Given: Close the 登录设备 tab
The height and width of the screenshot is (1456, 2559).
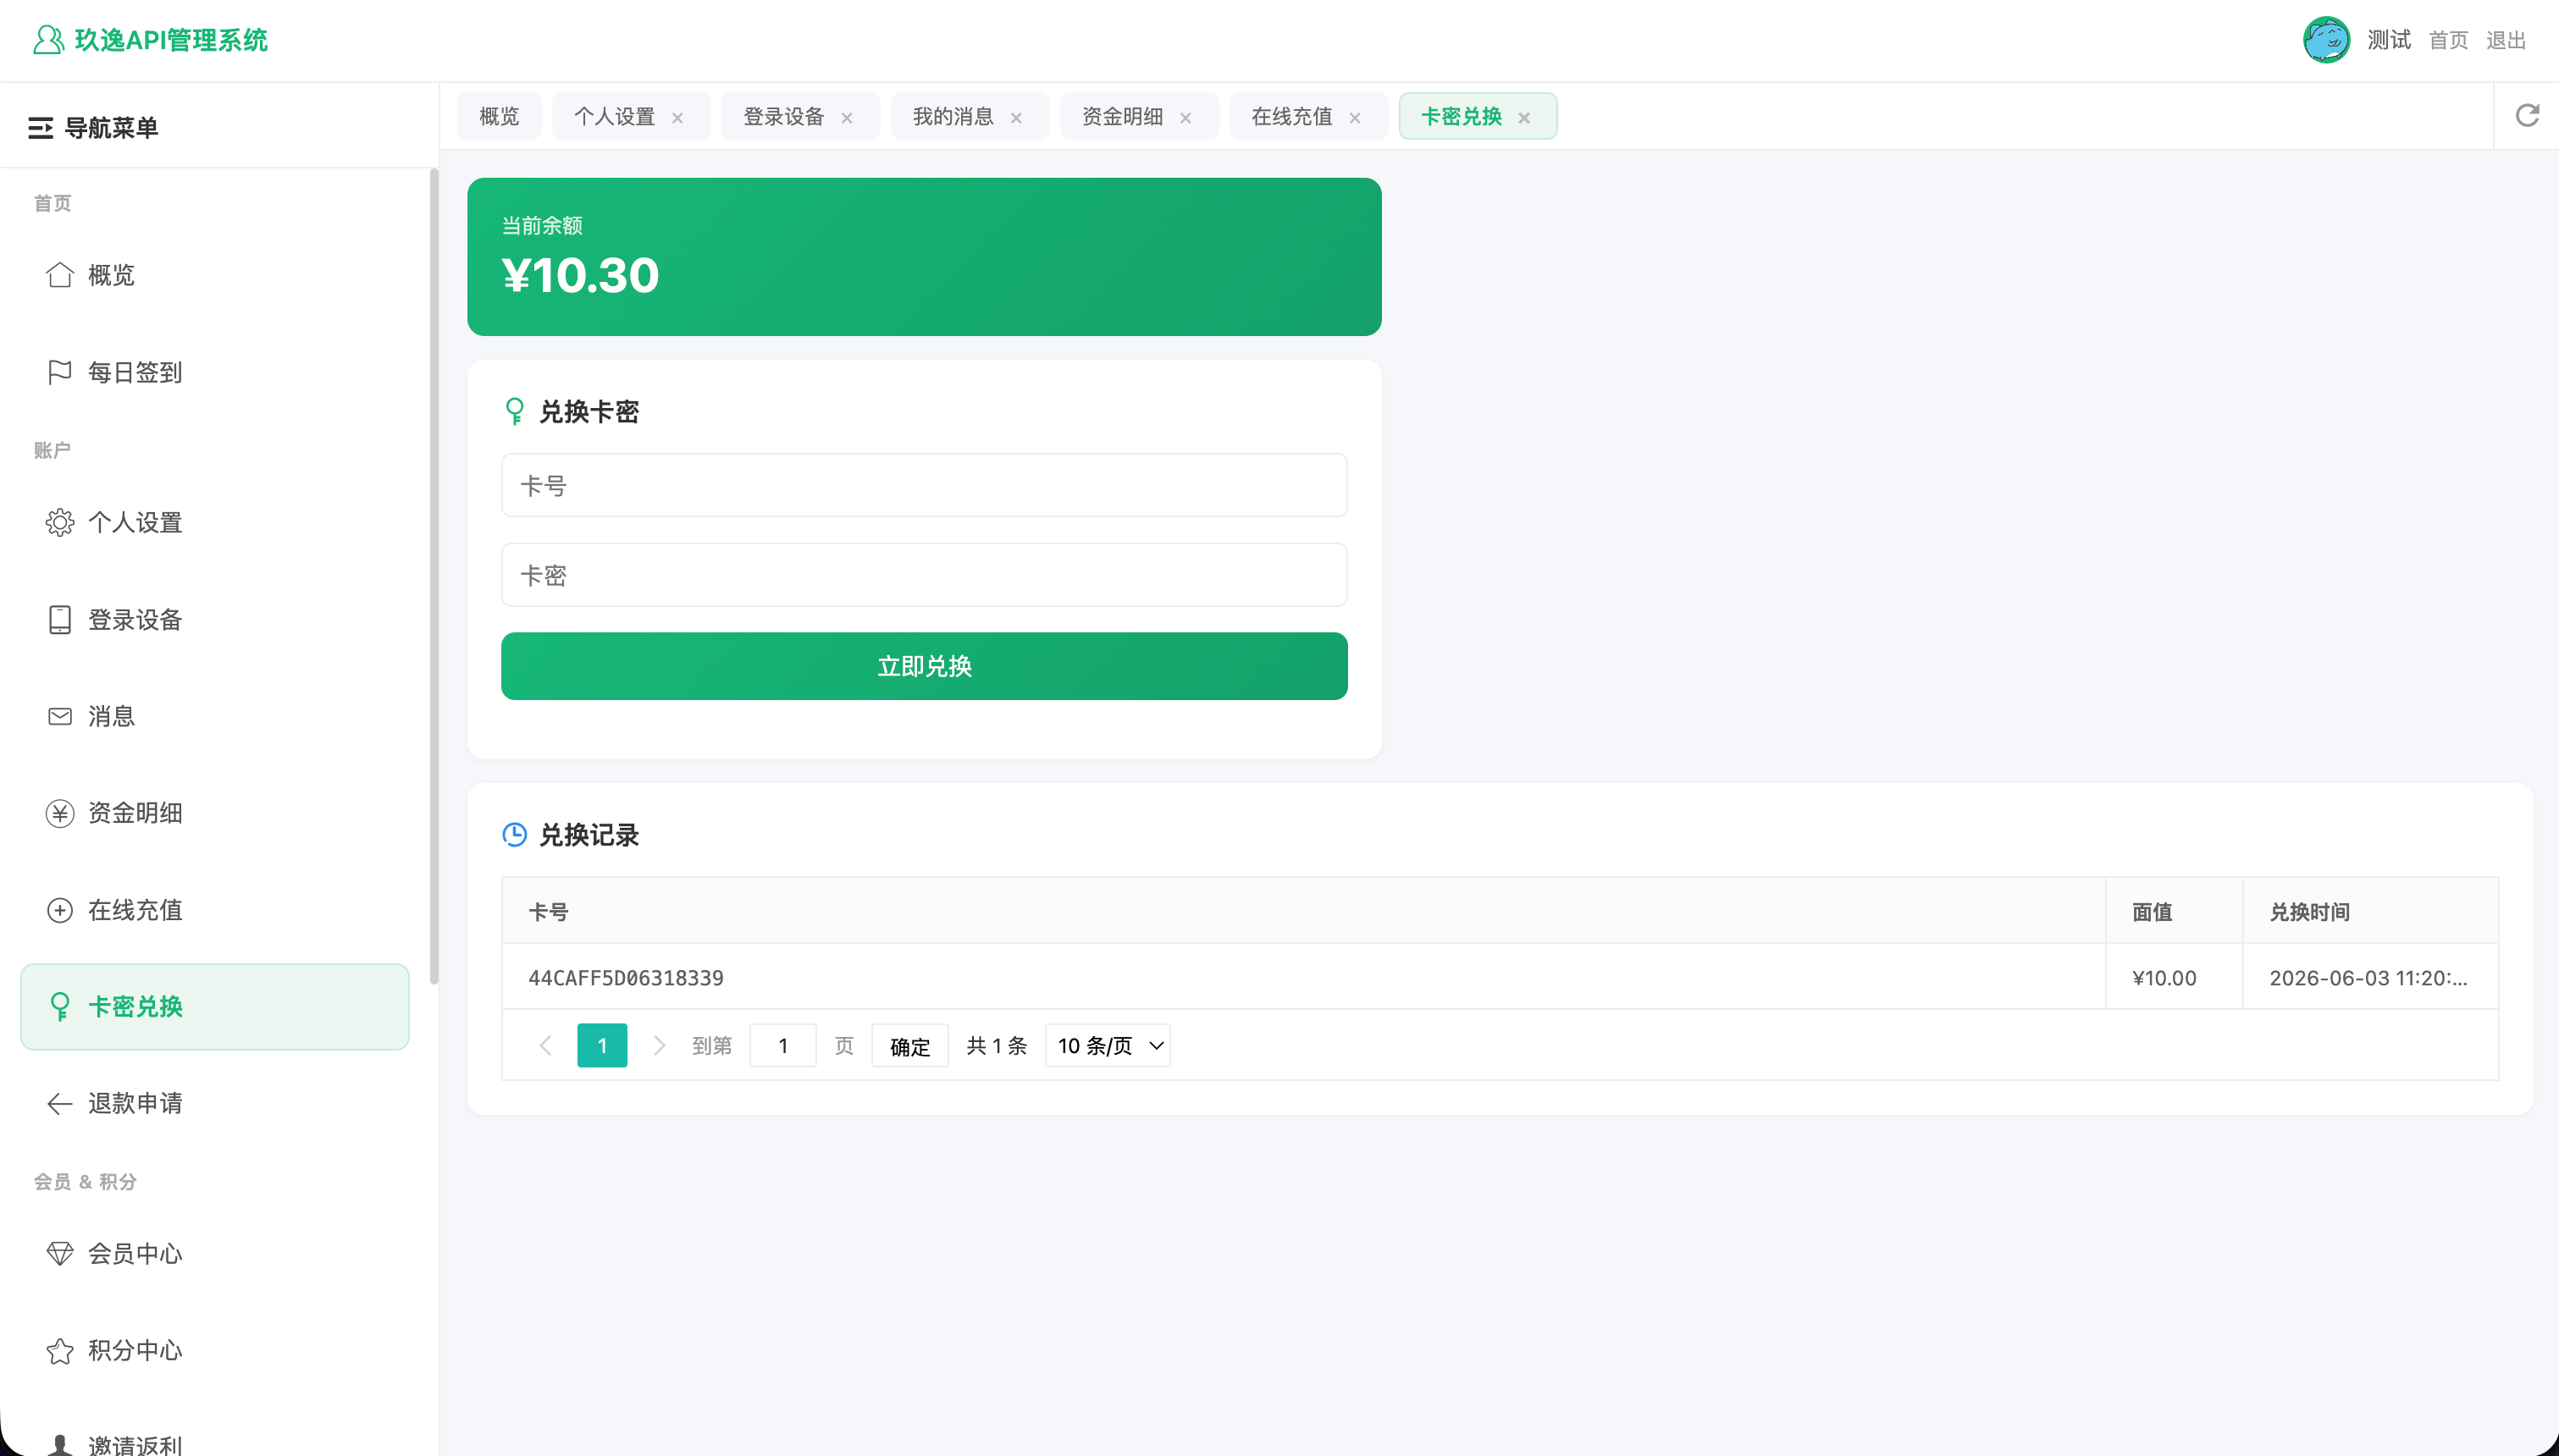Looking at the screenshot, I should coord(847,118).
